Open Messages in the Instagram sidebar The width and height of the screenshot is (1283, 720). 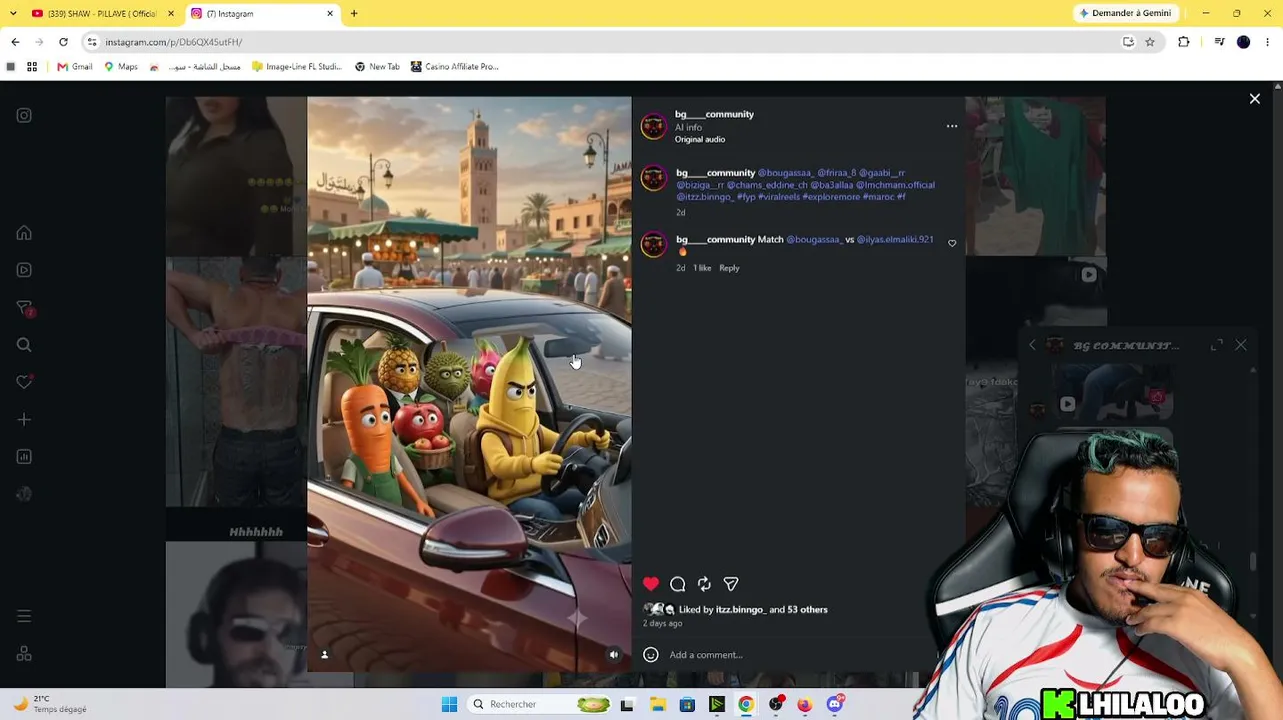point(25,309)
